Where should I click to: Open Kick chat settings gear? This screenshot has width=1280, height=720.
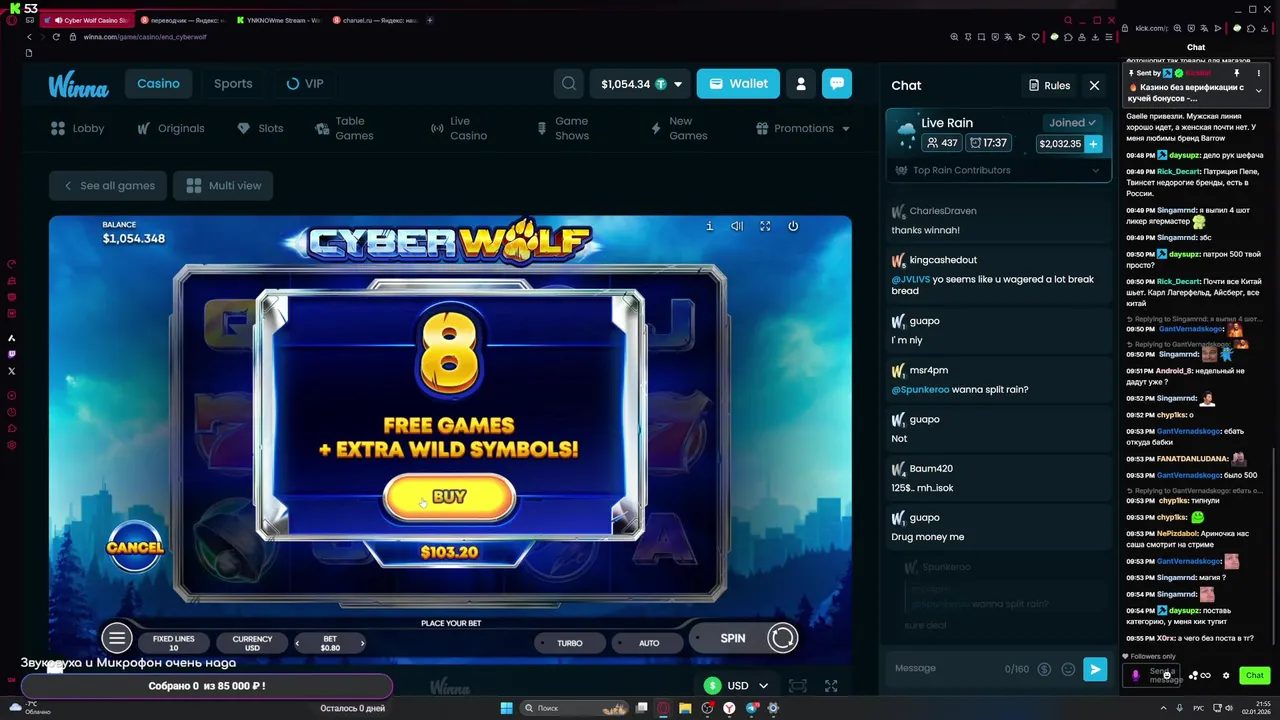point(1226,676)
